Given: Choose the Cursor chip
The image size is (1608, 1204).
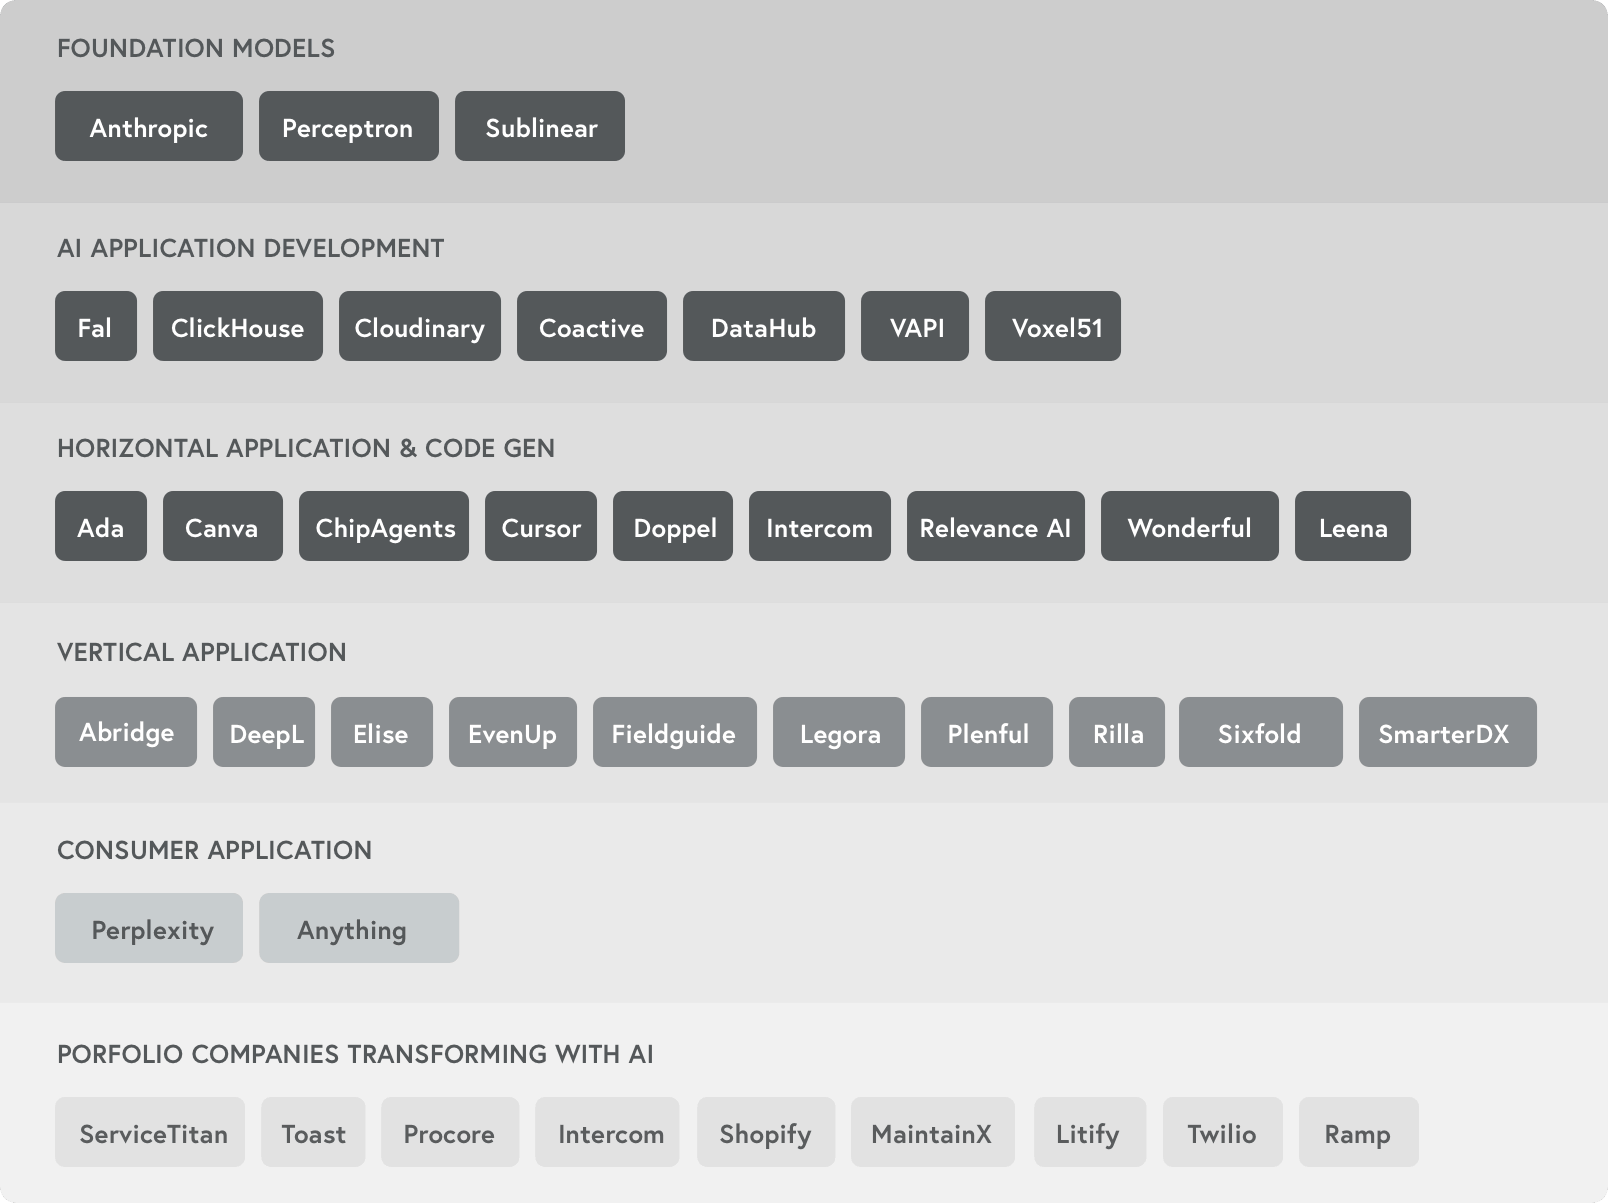Looking at the screenshot, I should [541, 526].
